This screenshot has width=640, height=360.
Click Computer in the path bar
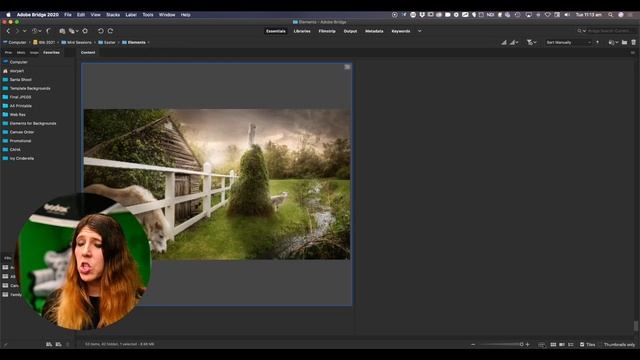point(15,42)
